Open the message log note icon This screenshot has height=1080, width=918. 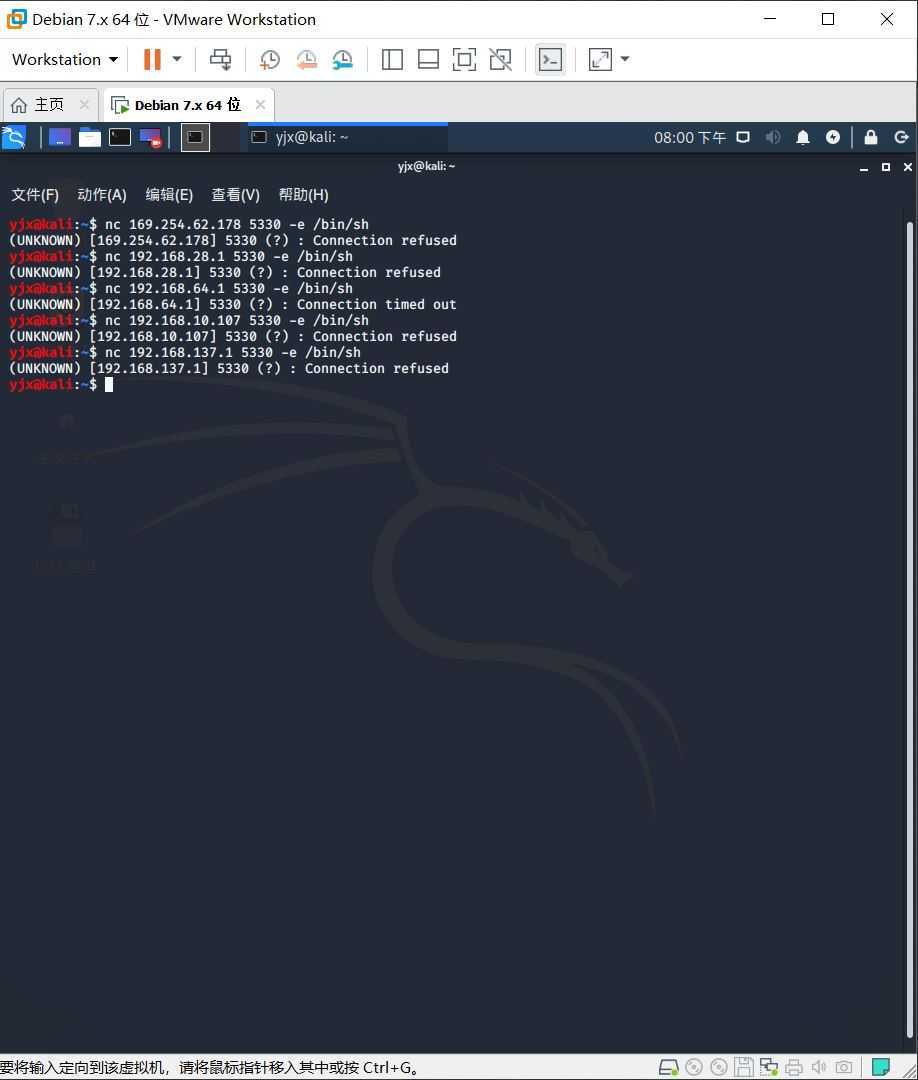coord(881,1068)
